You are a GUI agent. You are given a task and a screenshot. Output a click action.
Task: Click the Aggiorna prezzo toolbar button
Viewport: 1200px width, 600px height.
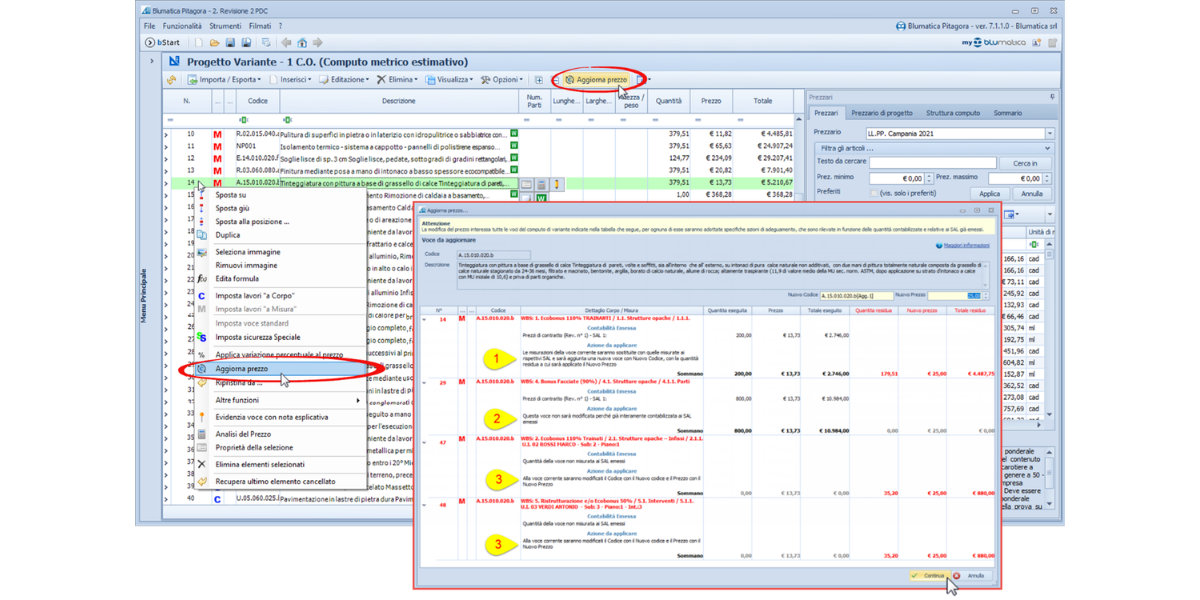[x=596, y=80]
